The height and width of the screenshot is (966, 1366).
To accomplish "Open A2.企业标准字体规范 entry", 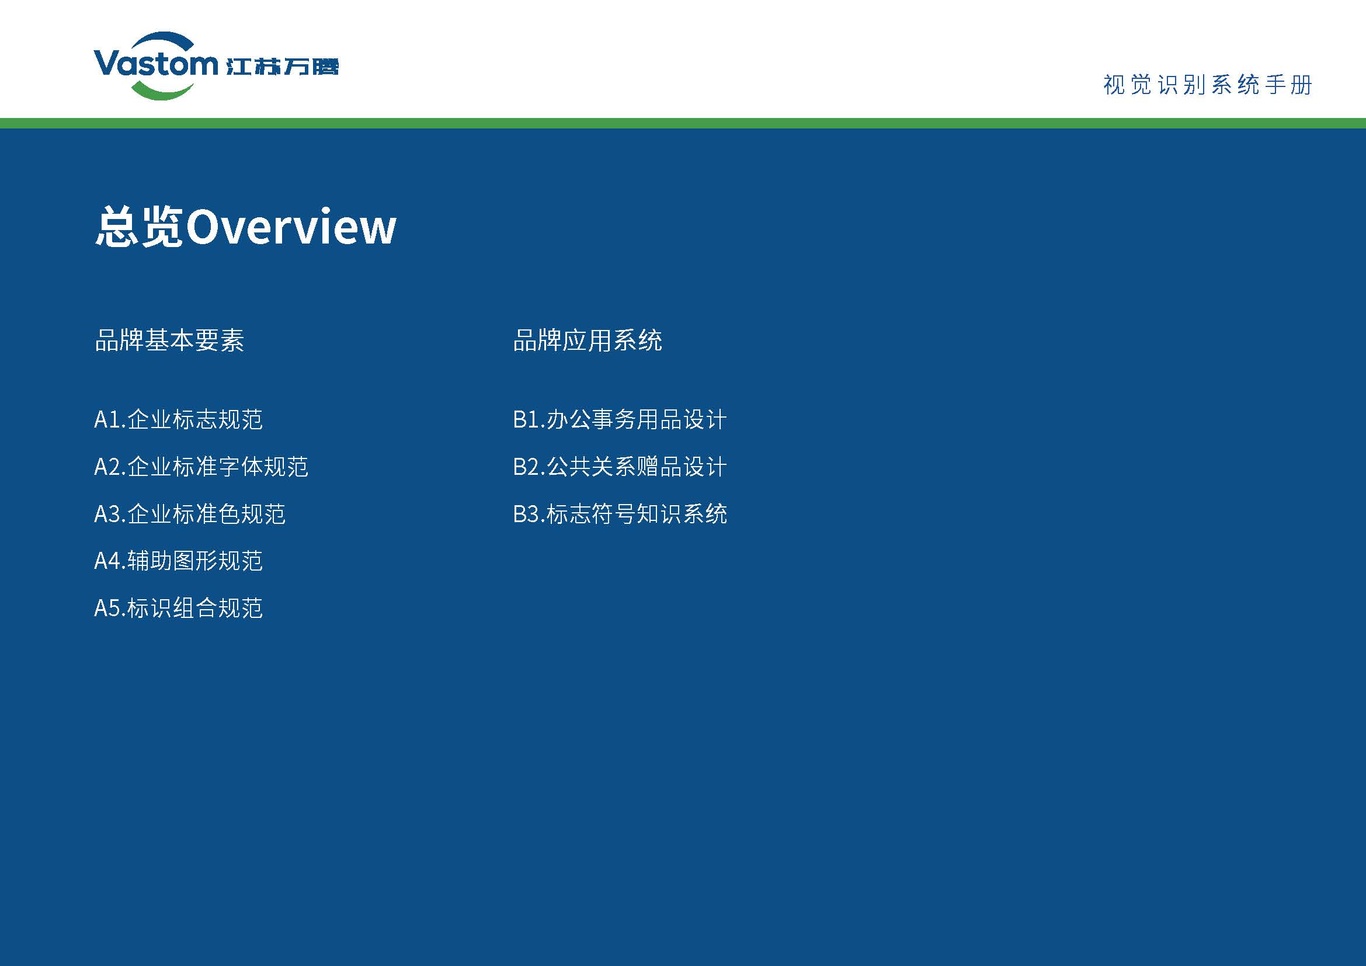I will coord(201,467).
